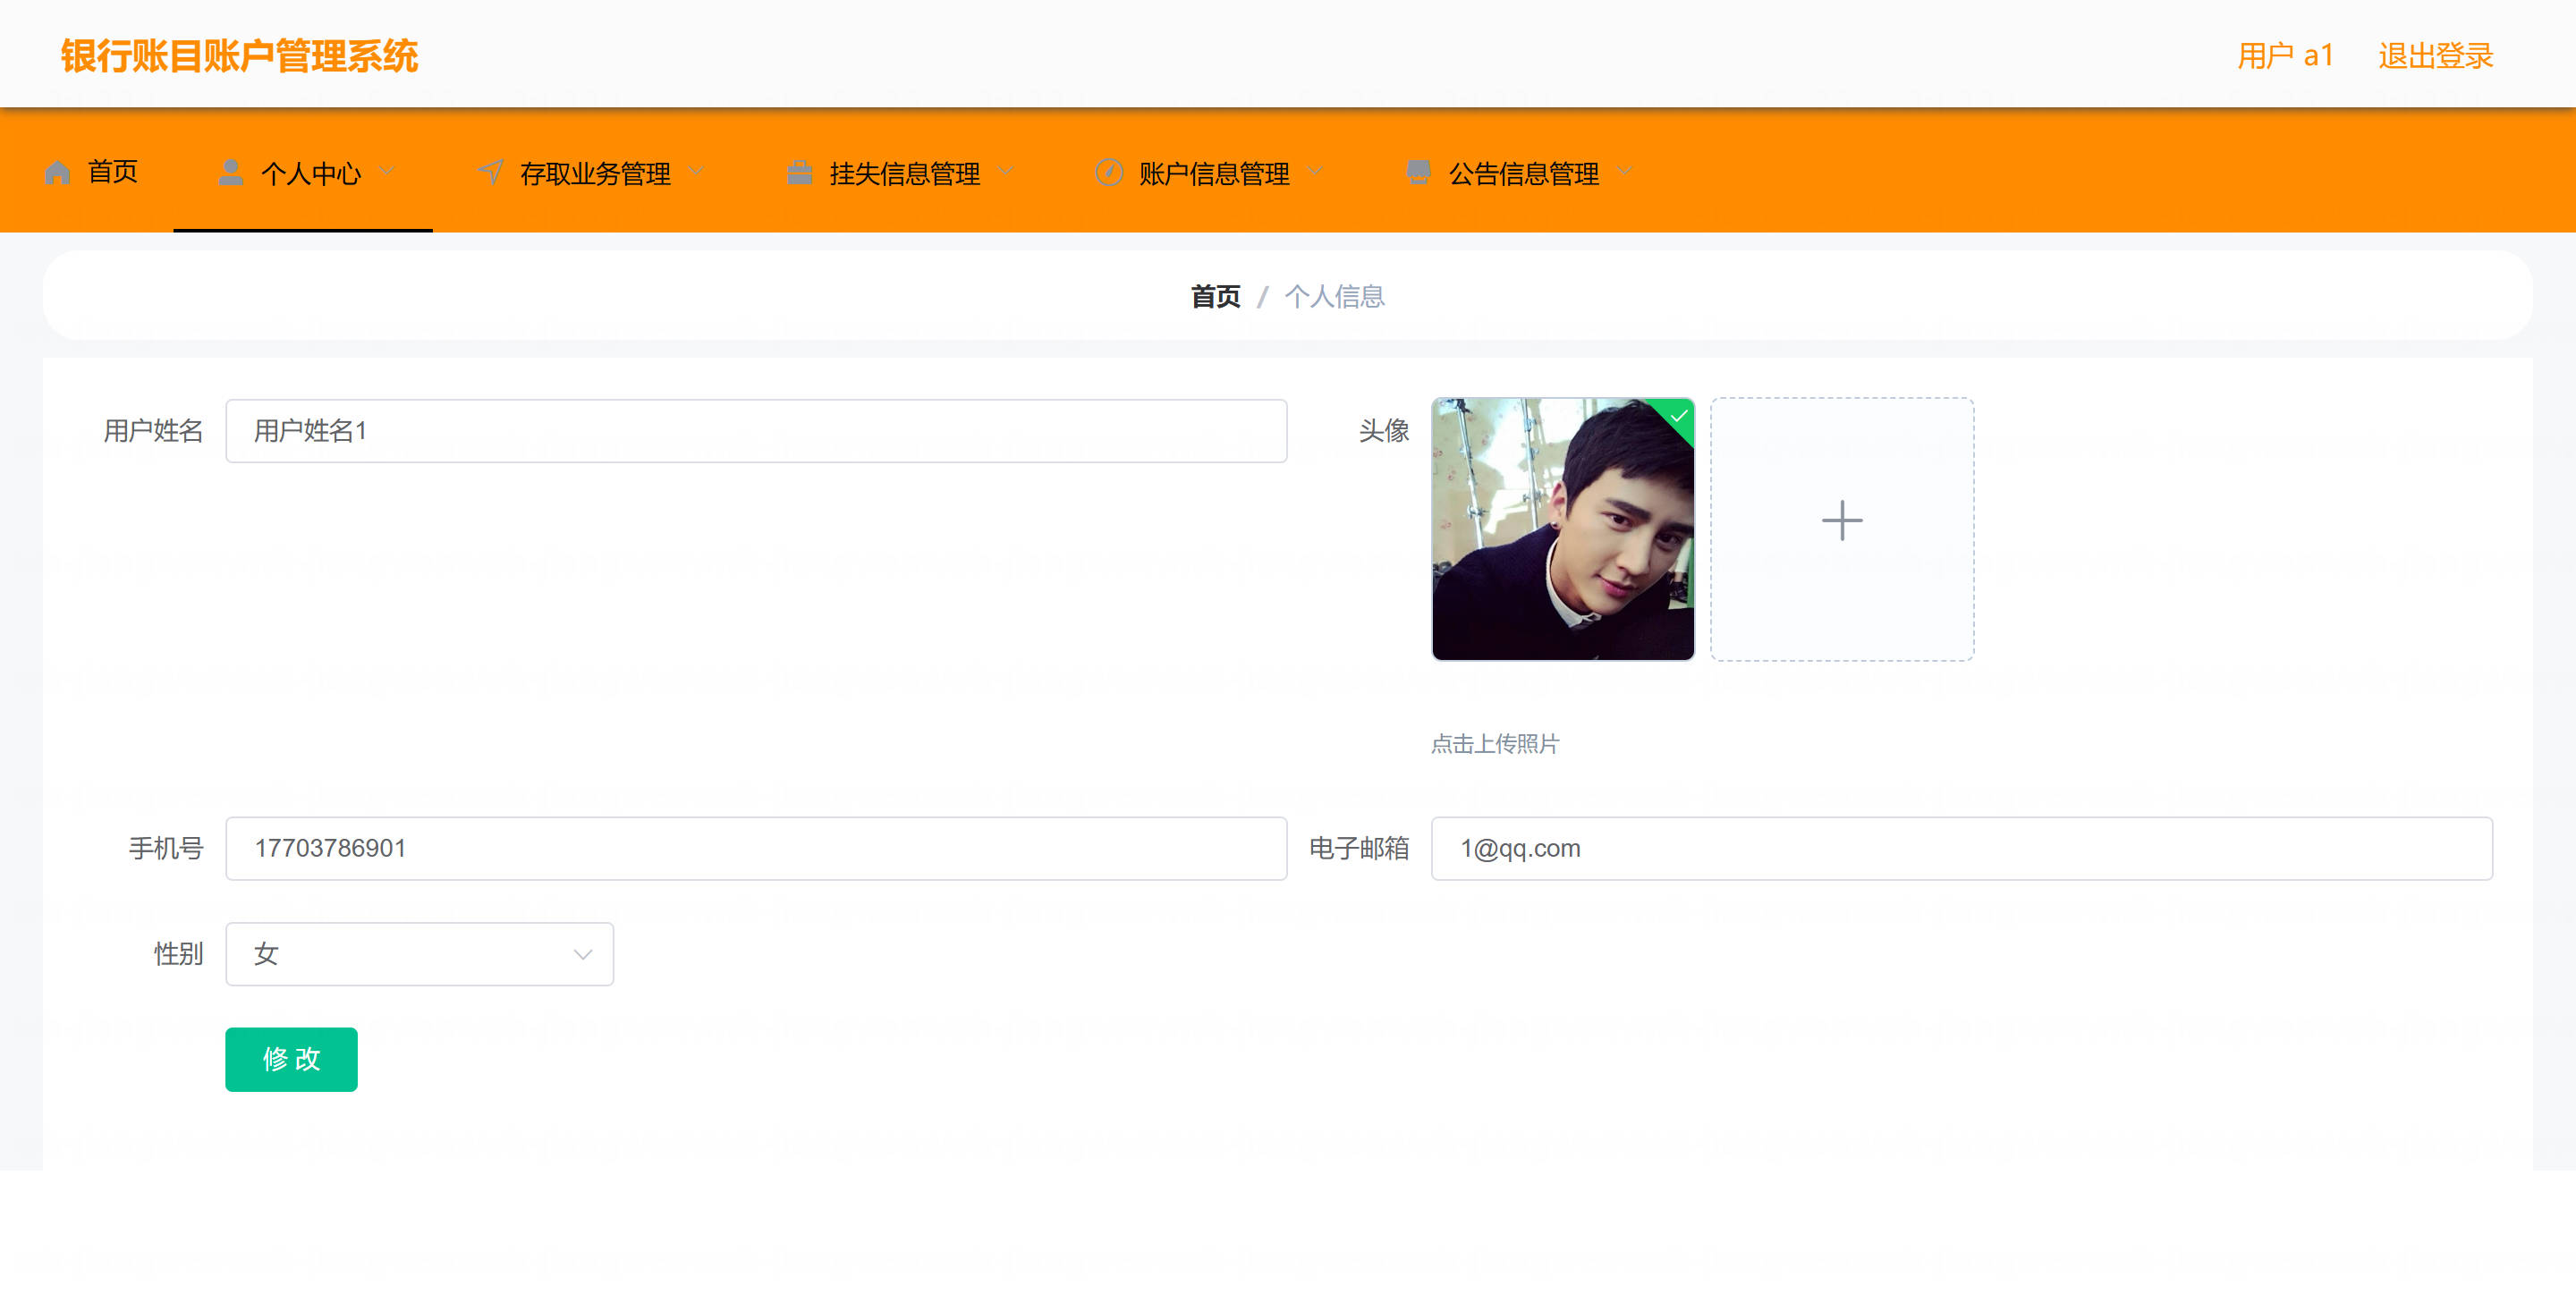
Task: Click the 性别 field label
Action: point(179,954)
